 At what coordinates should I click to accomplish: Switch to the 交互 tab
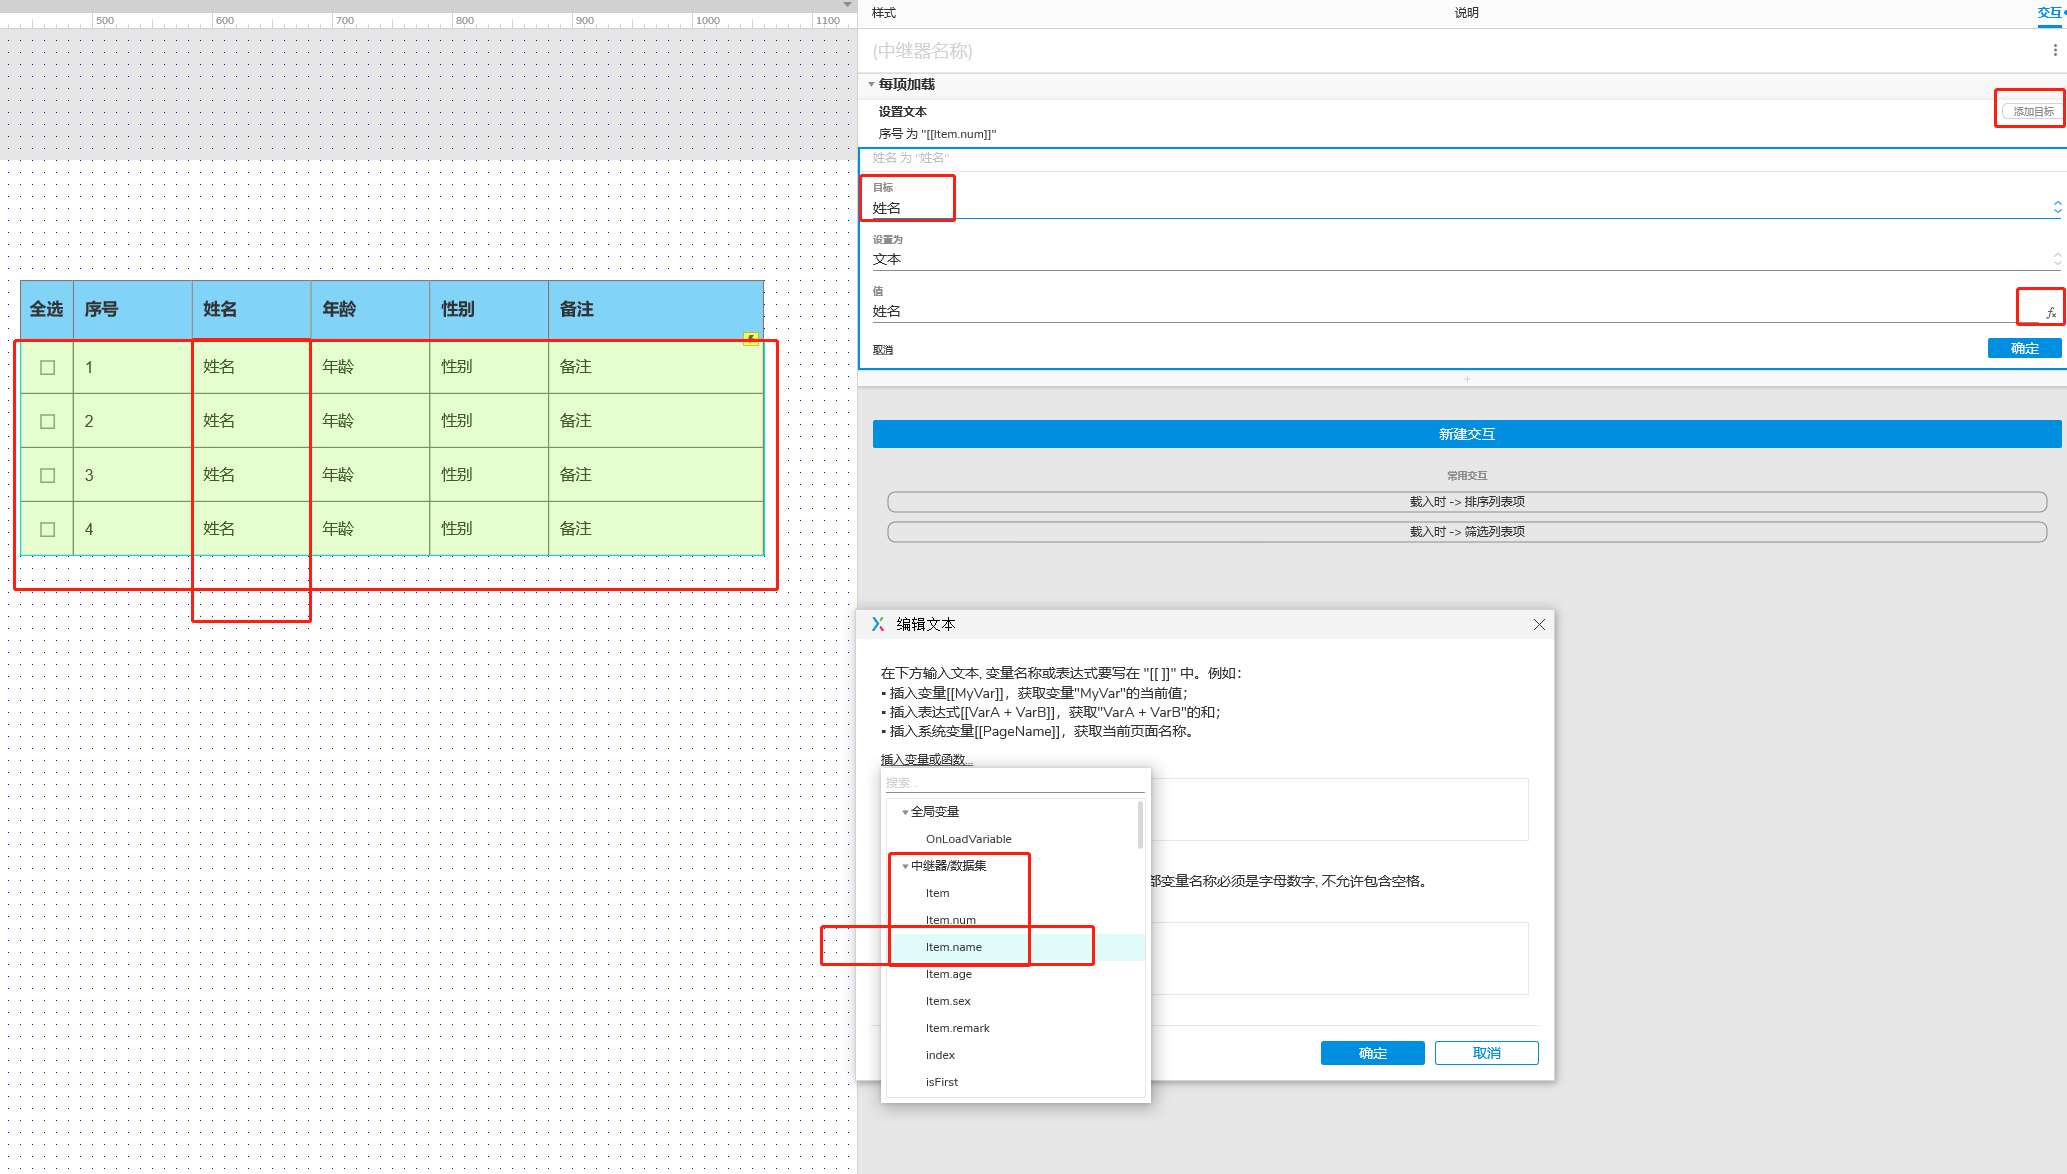pyautogui.click(x=2049, y=13)
